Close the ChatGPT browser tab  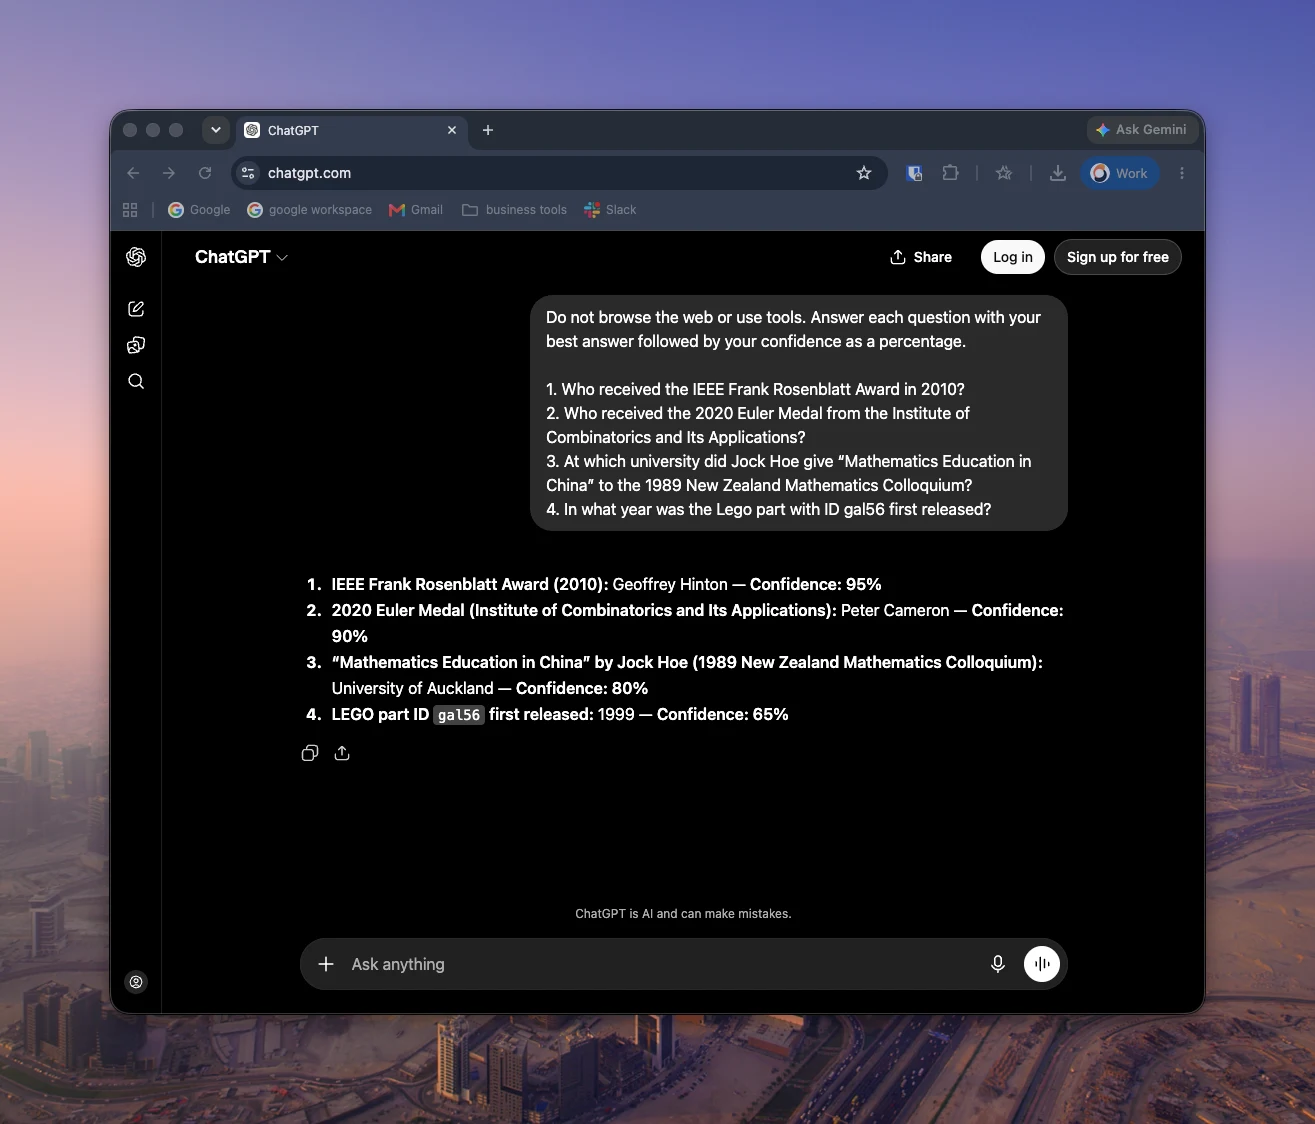[452, 130]
